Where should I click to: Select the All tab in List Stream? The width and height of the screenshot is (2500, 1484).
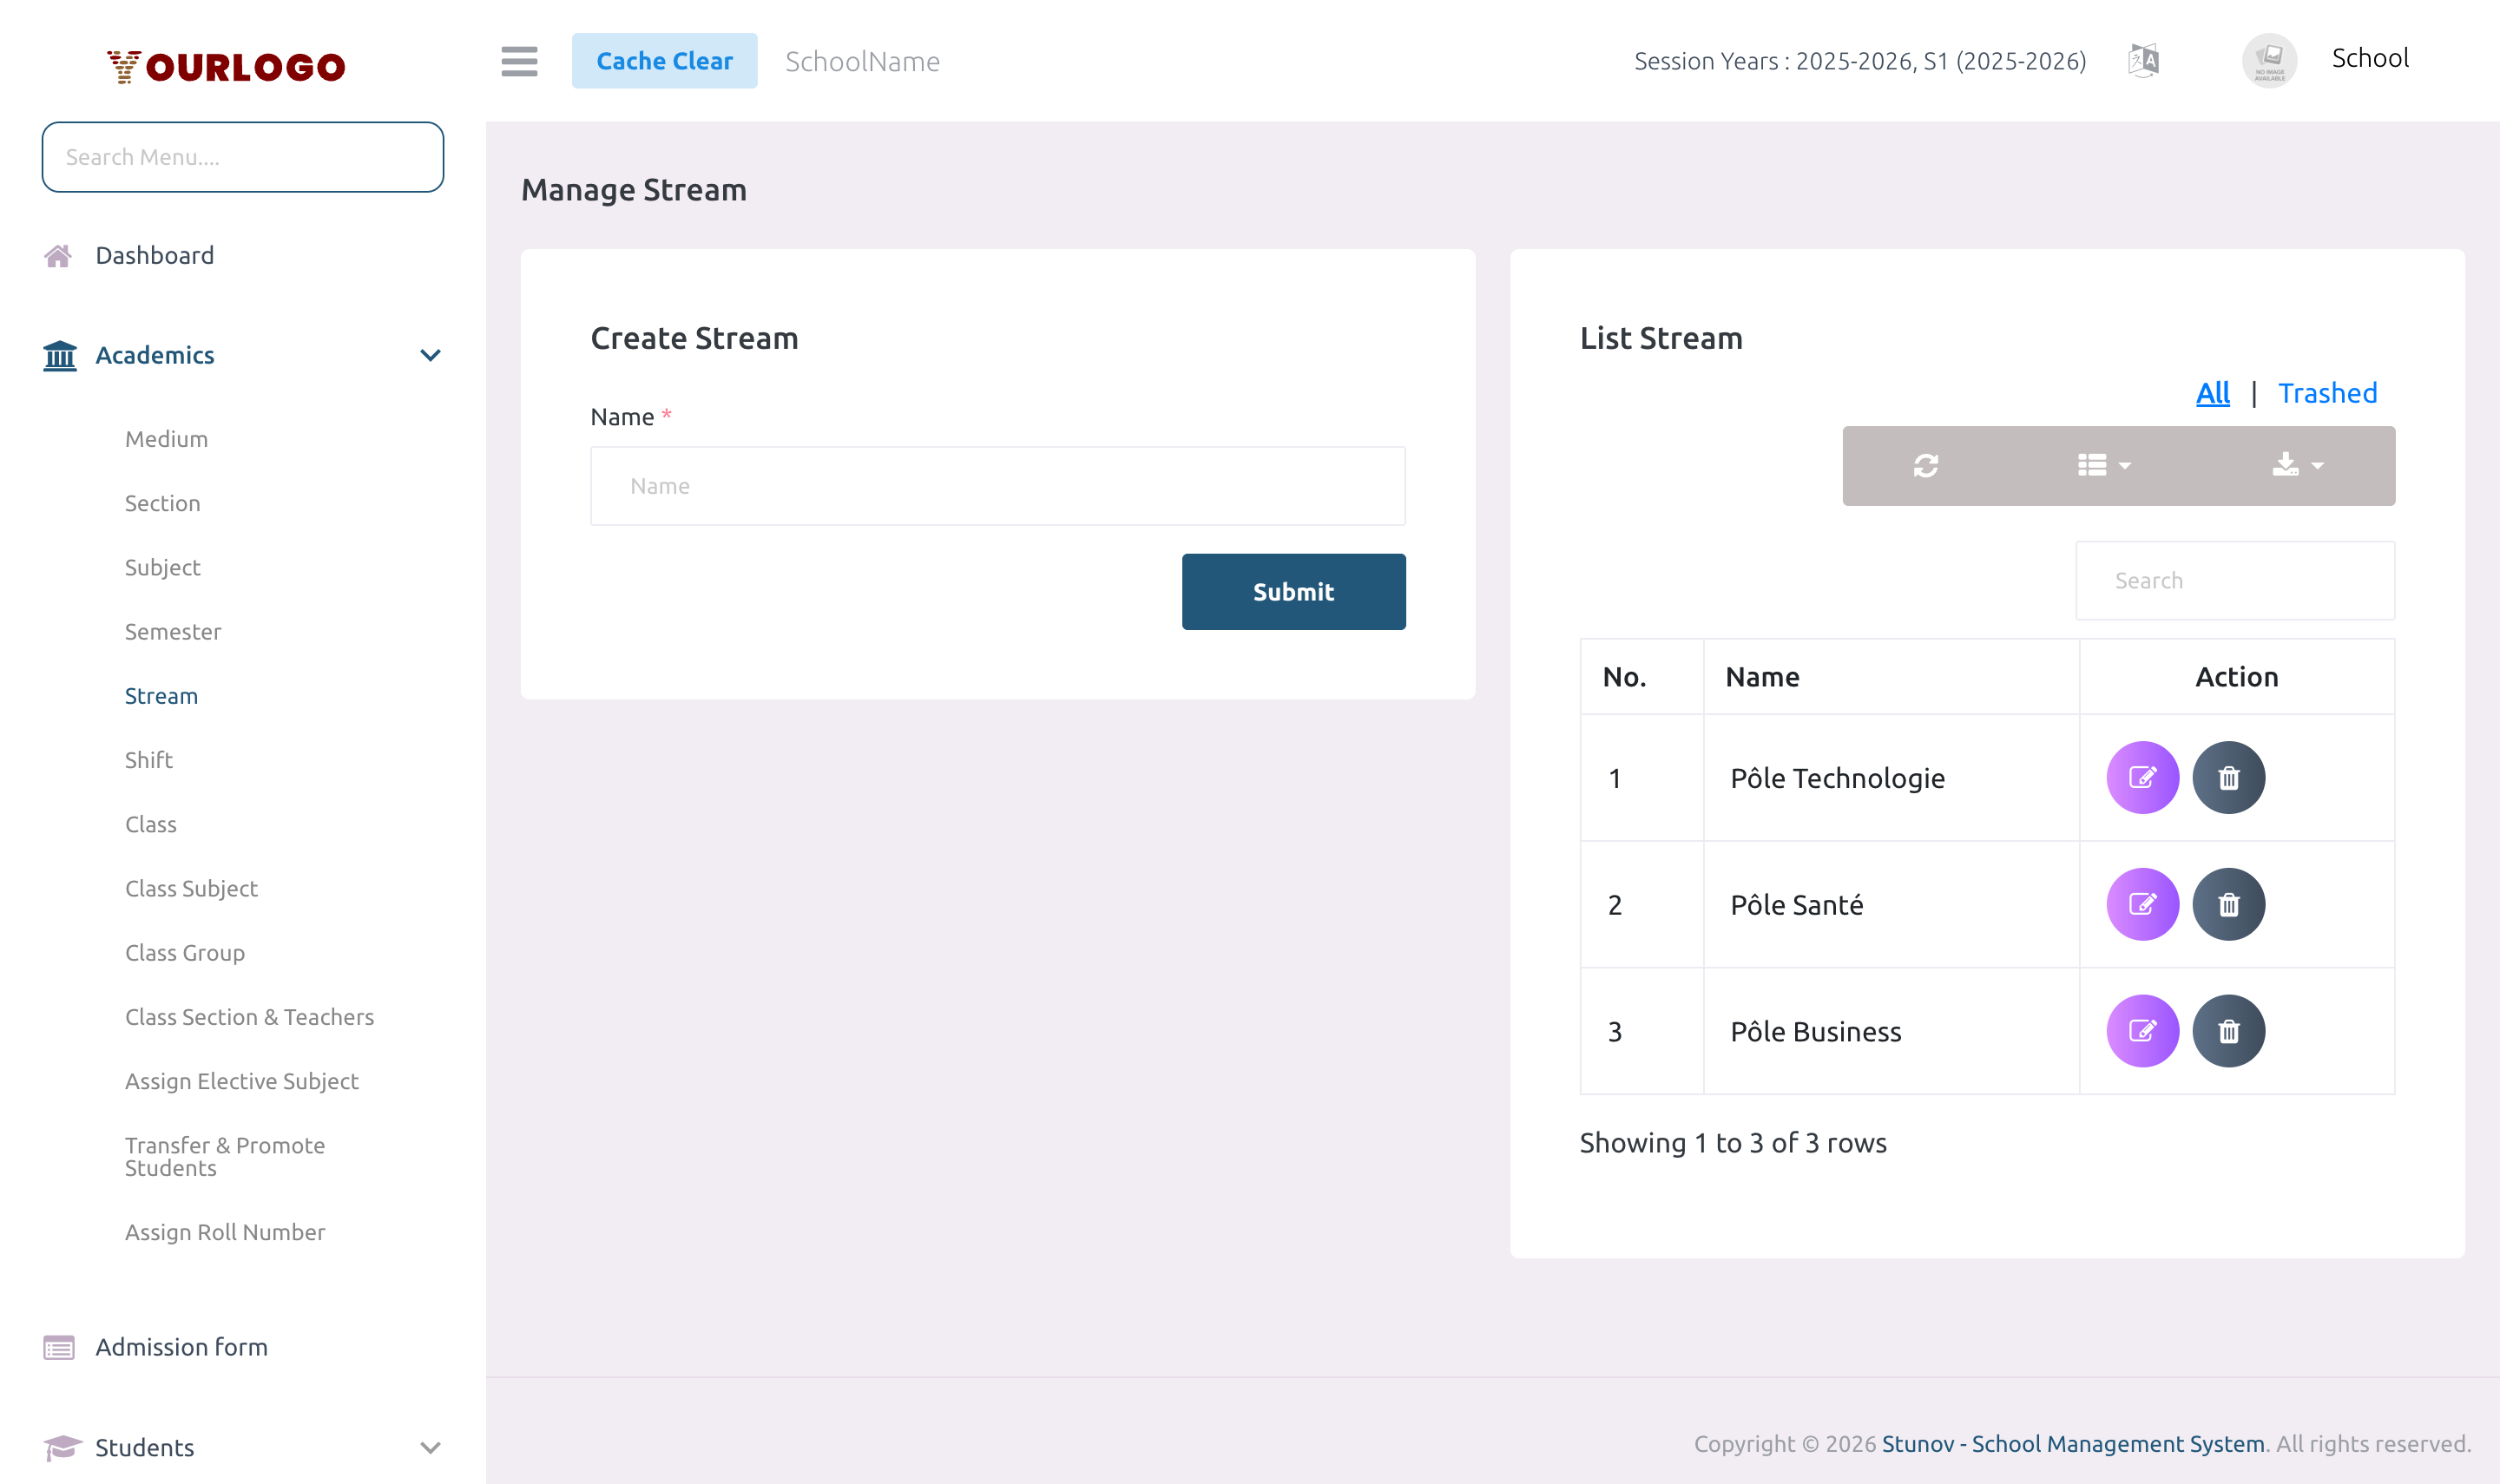click(2212, 393)
